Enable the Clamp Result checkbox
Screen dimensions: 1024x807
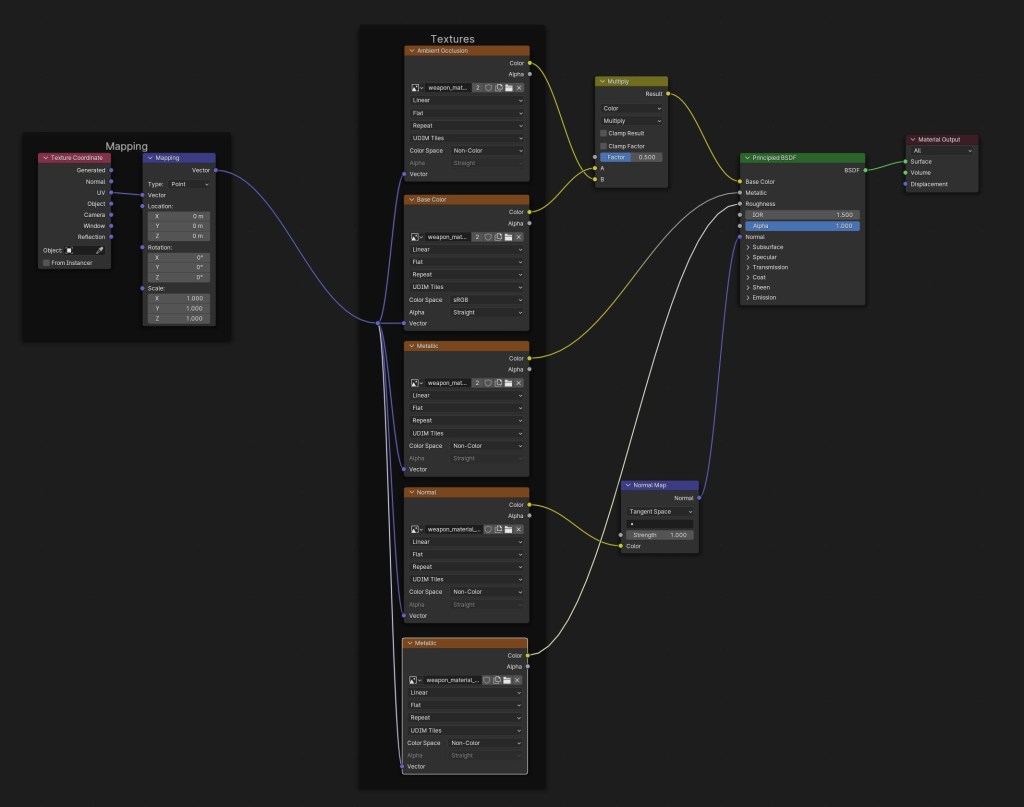tap(603, 133)
